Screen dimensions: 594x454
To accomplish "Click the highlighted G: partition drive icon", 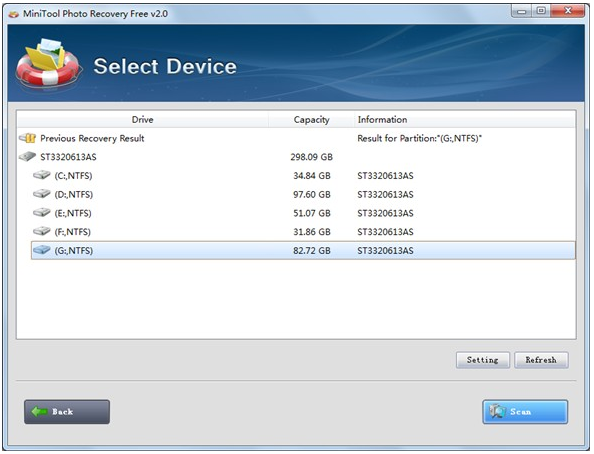I will click(42, 250).
